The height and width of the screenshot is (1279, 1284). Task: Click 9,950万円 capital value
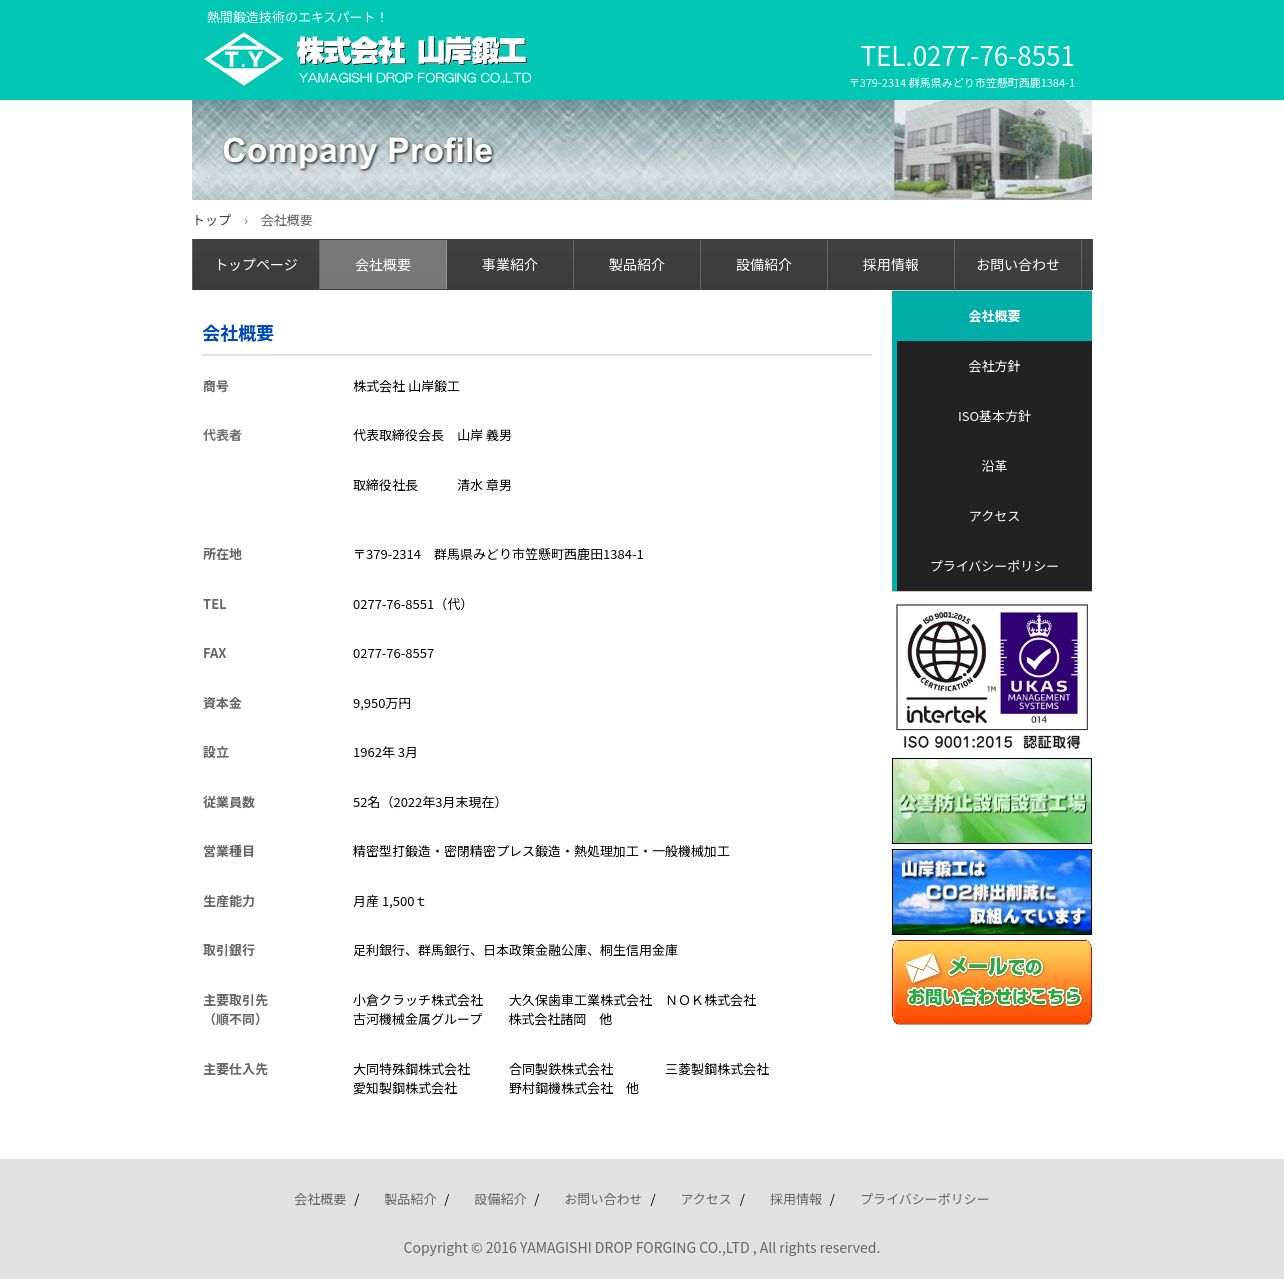(382, 703)
